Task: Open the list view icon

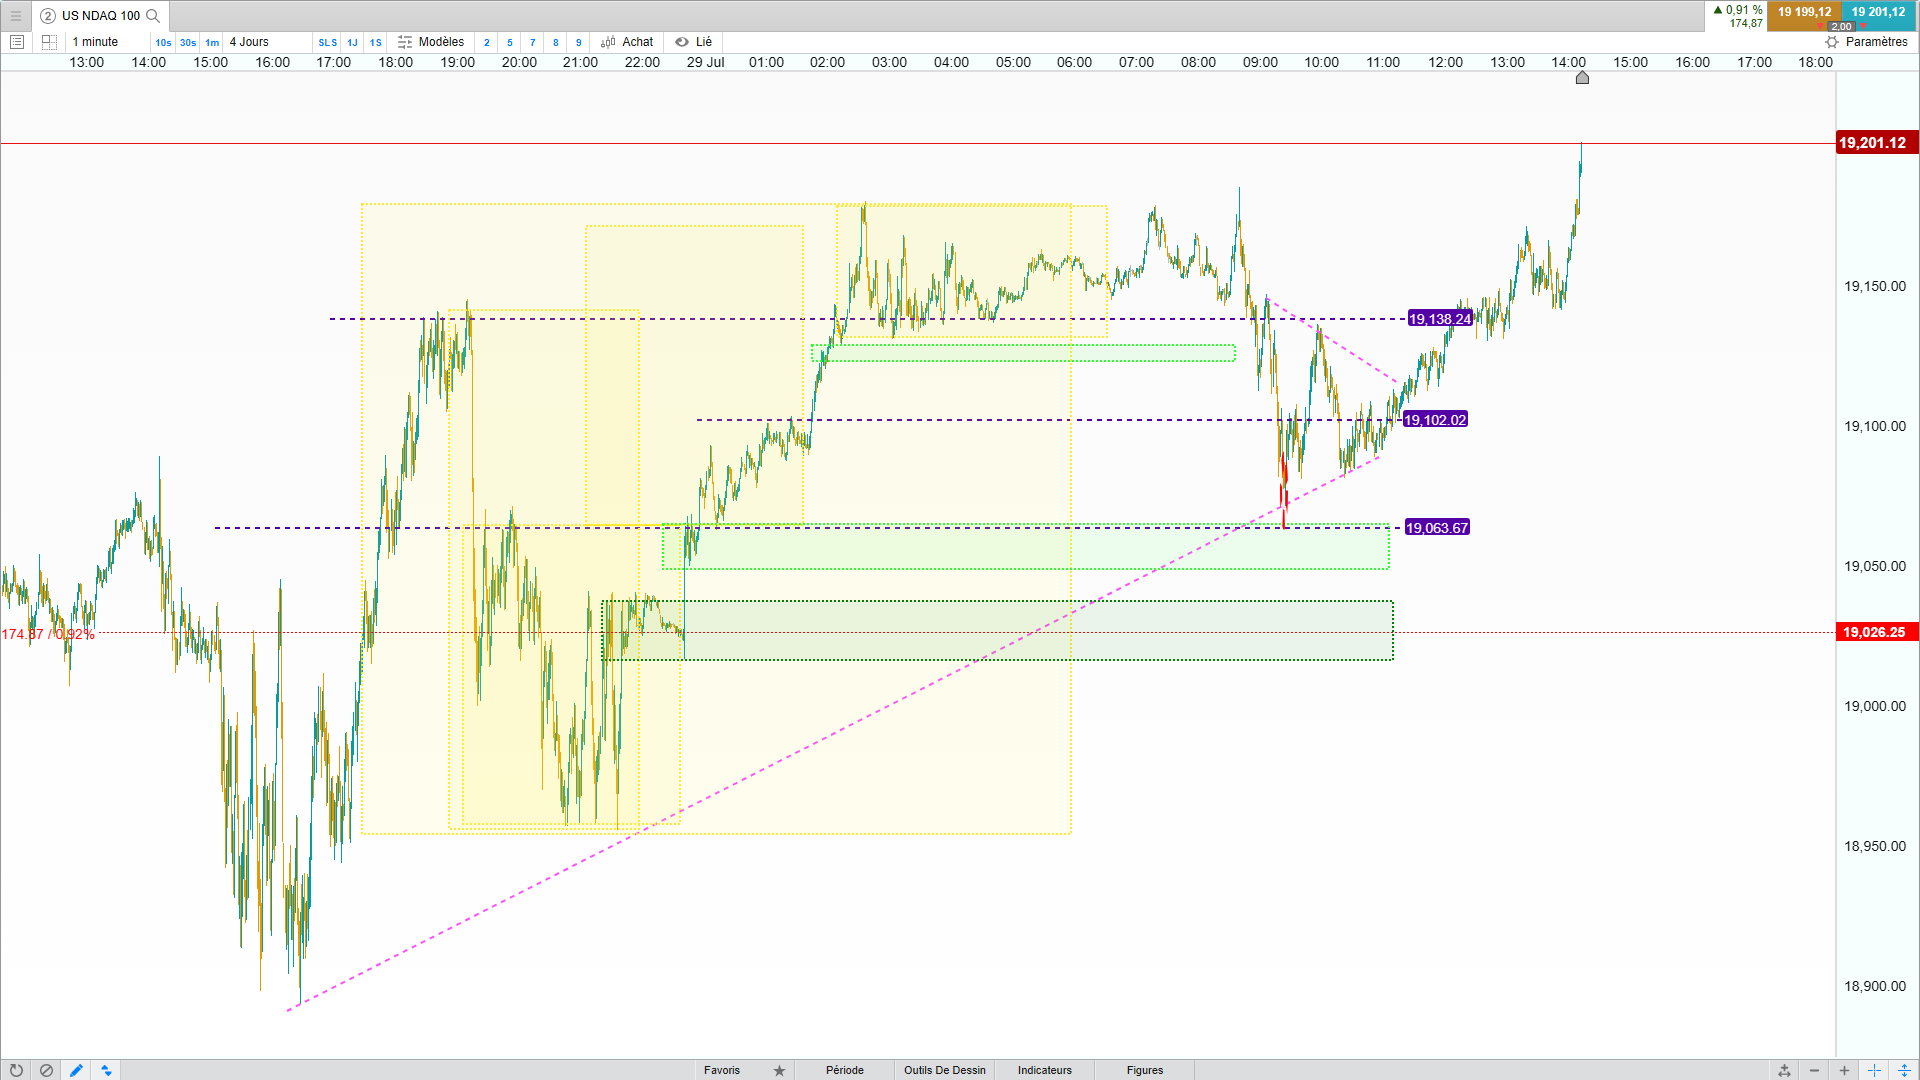Action: point(17,42)
